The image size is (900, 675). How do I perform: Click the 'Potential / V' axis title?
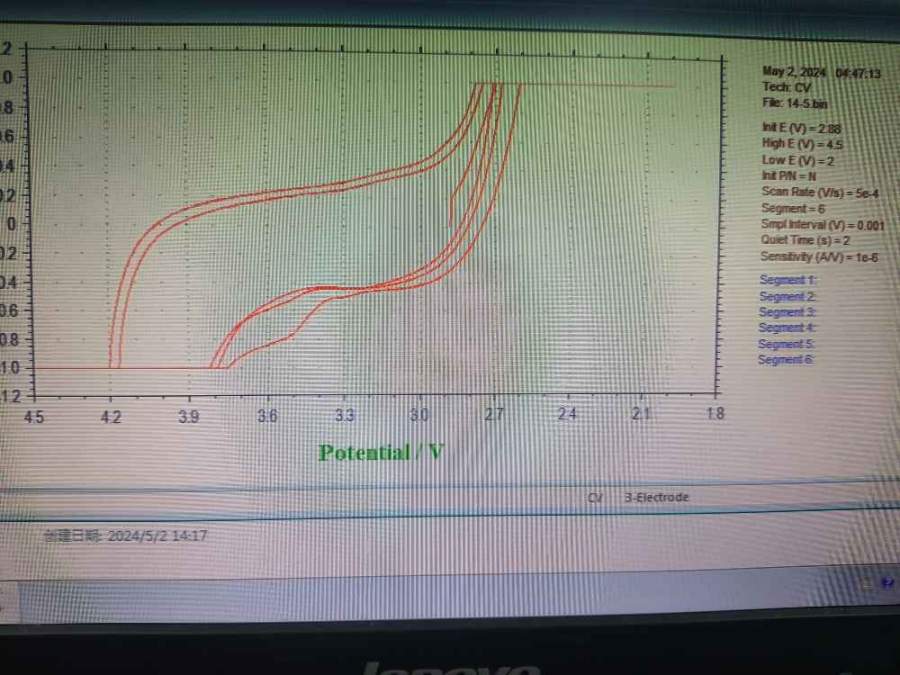381,453
